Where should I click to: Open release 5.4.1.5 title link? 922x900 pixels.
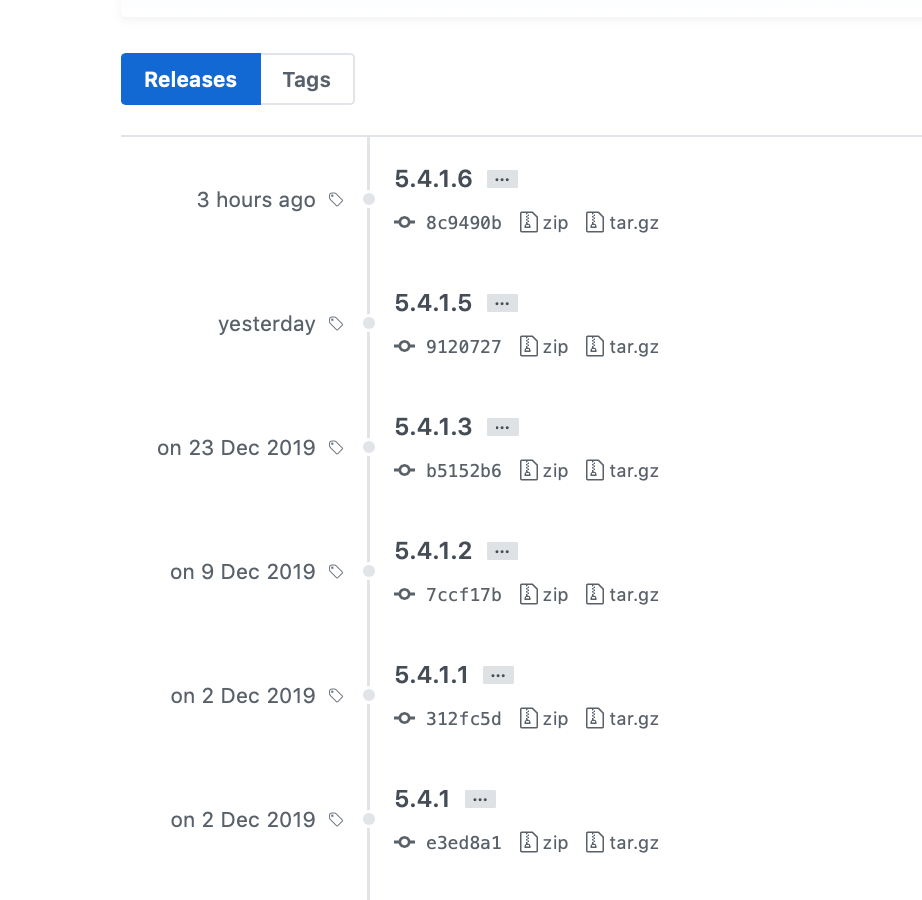(433, 303)
